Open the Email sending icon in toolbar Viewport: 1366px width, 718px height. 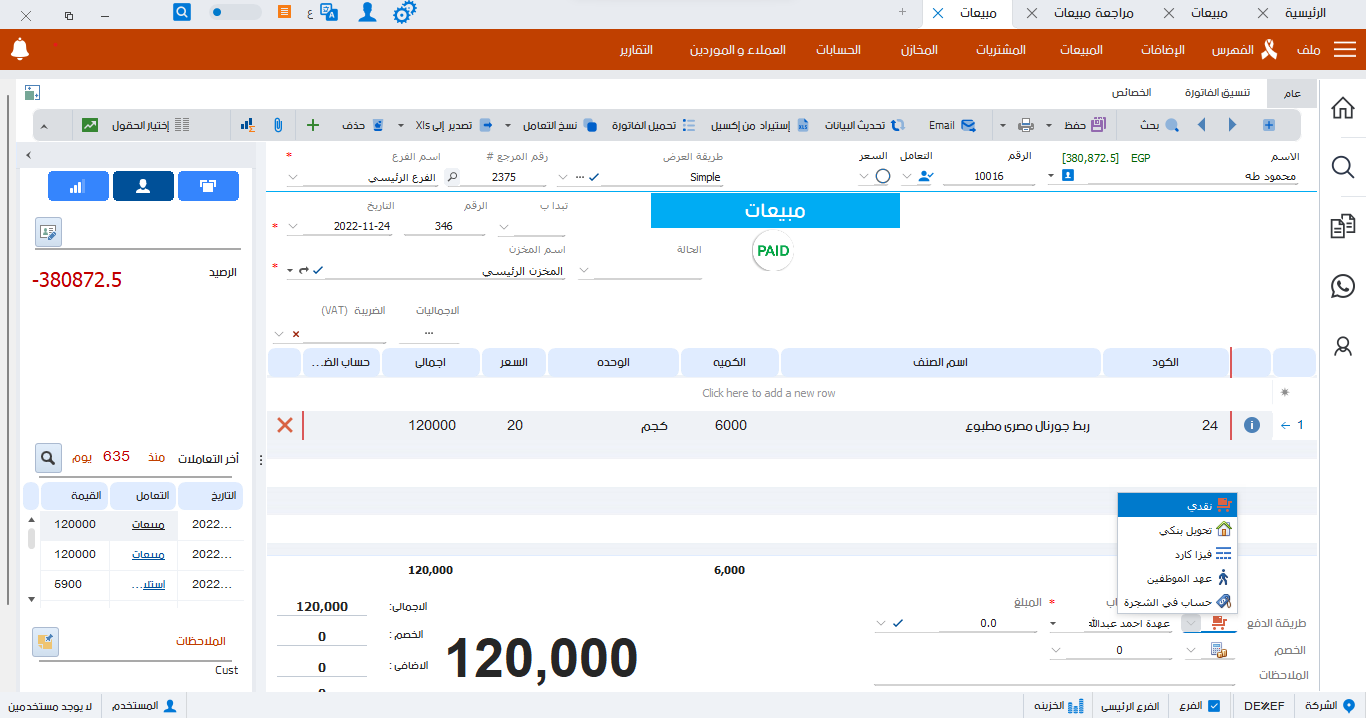pyautogui.click(x=968, y=124)
